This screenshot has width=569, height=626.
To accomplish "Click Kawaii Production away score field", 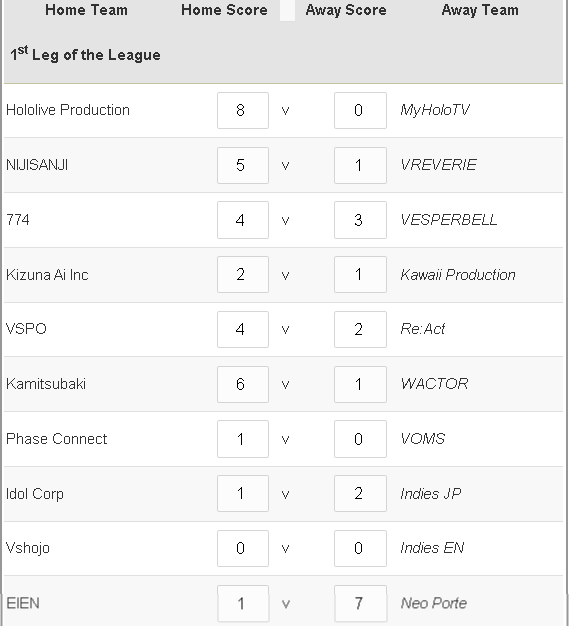I will click(x=360, y=275).
